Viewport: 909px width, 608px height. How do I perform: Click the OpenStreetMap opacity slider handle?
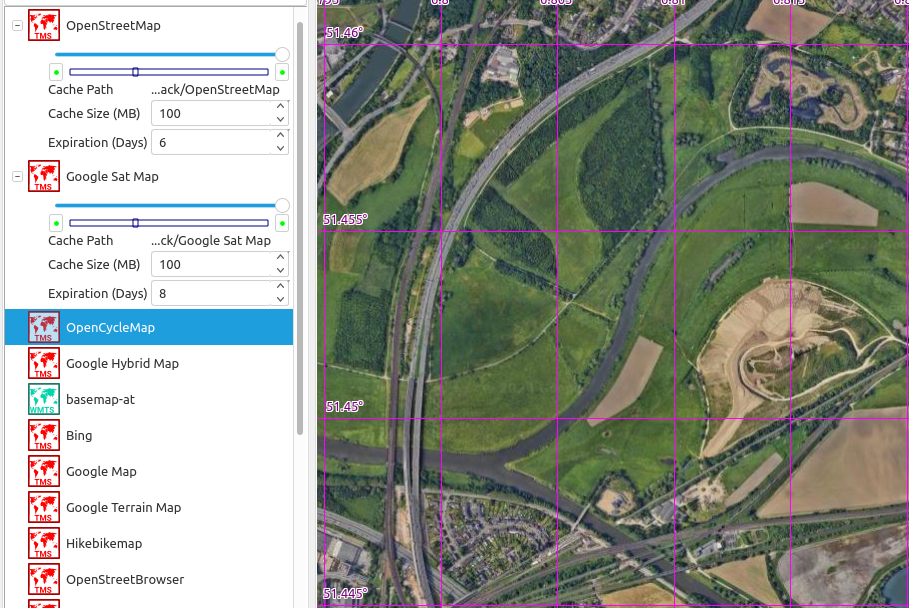click(282, 54)
